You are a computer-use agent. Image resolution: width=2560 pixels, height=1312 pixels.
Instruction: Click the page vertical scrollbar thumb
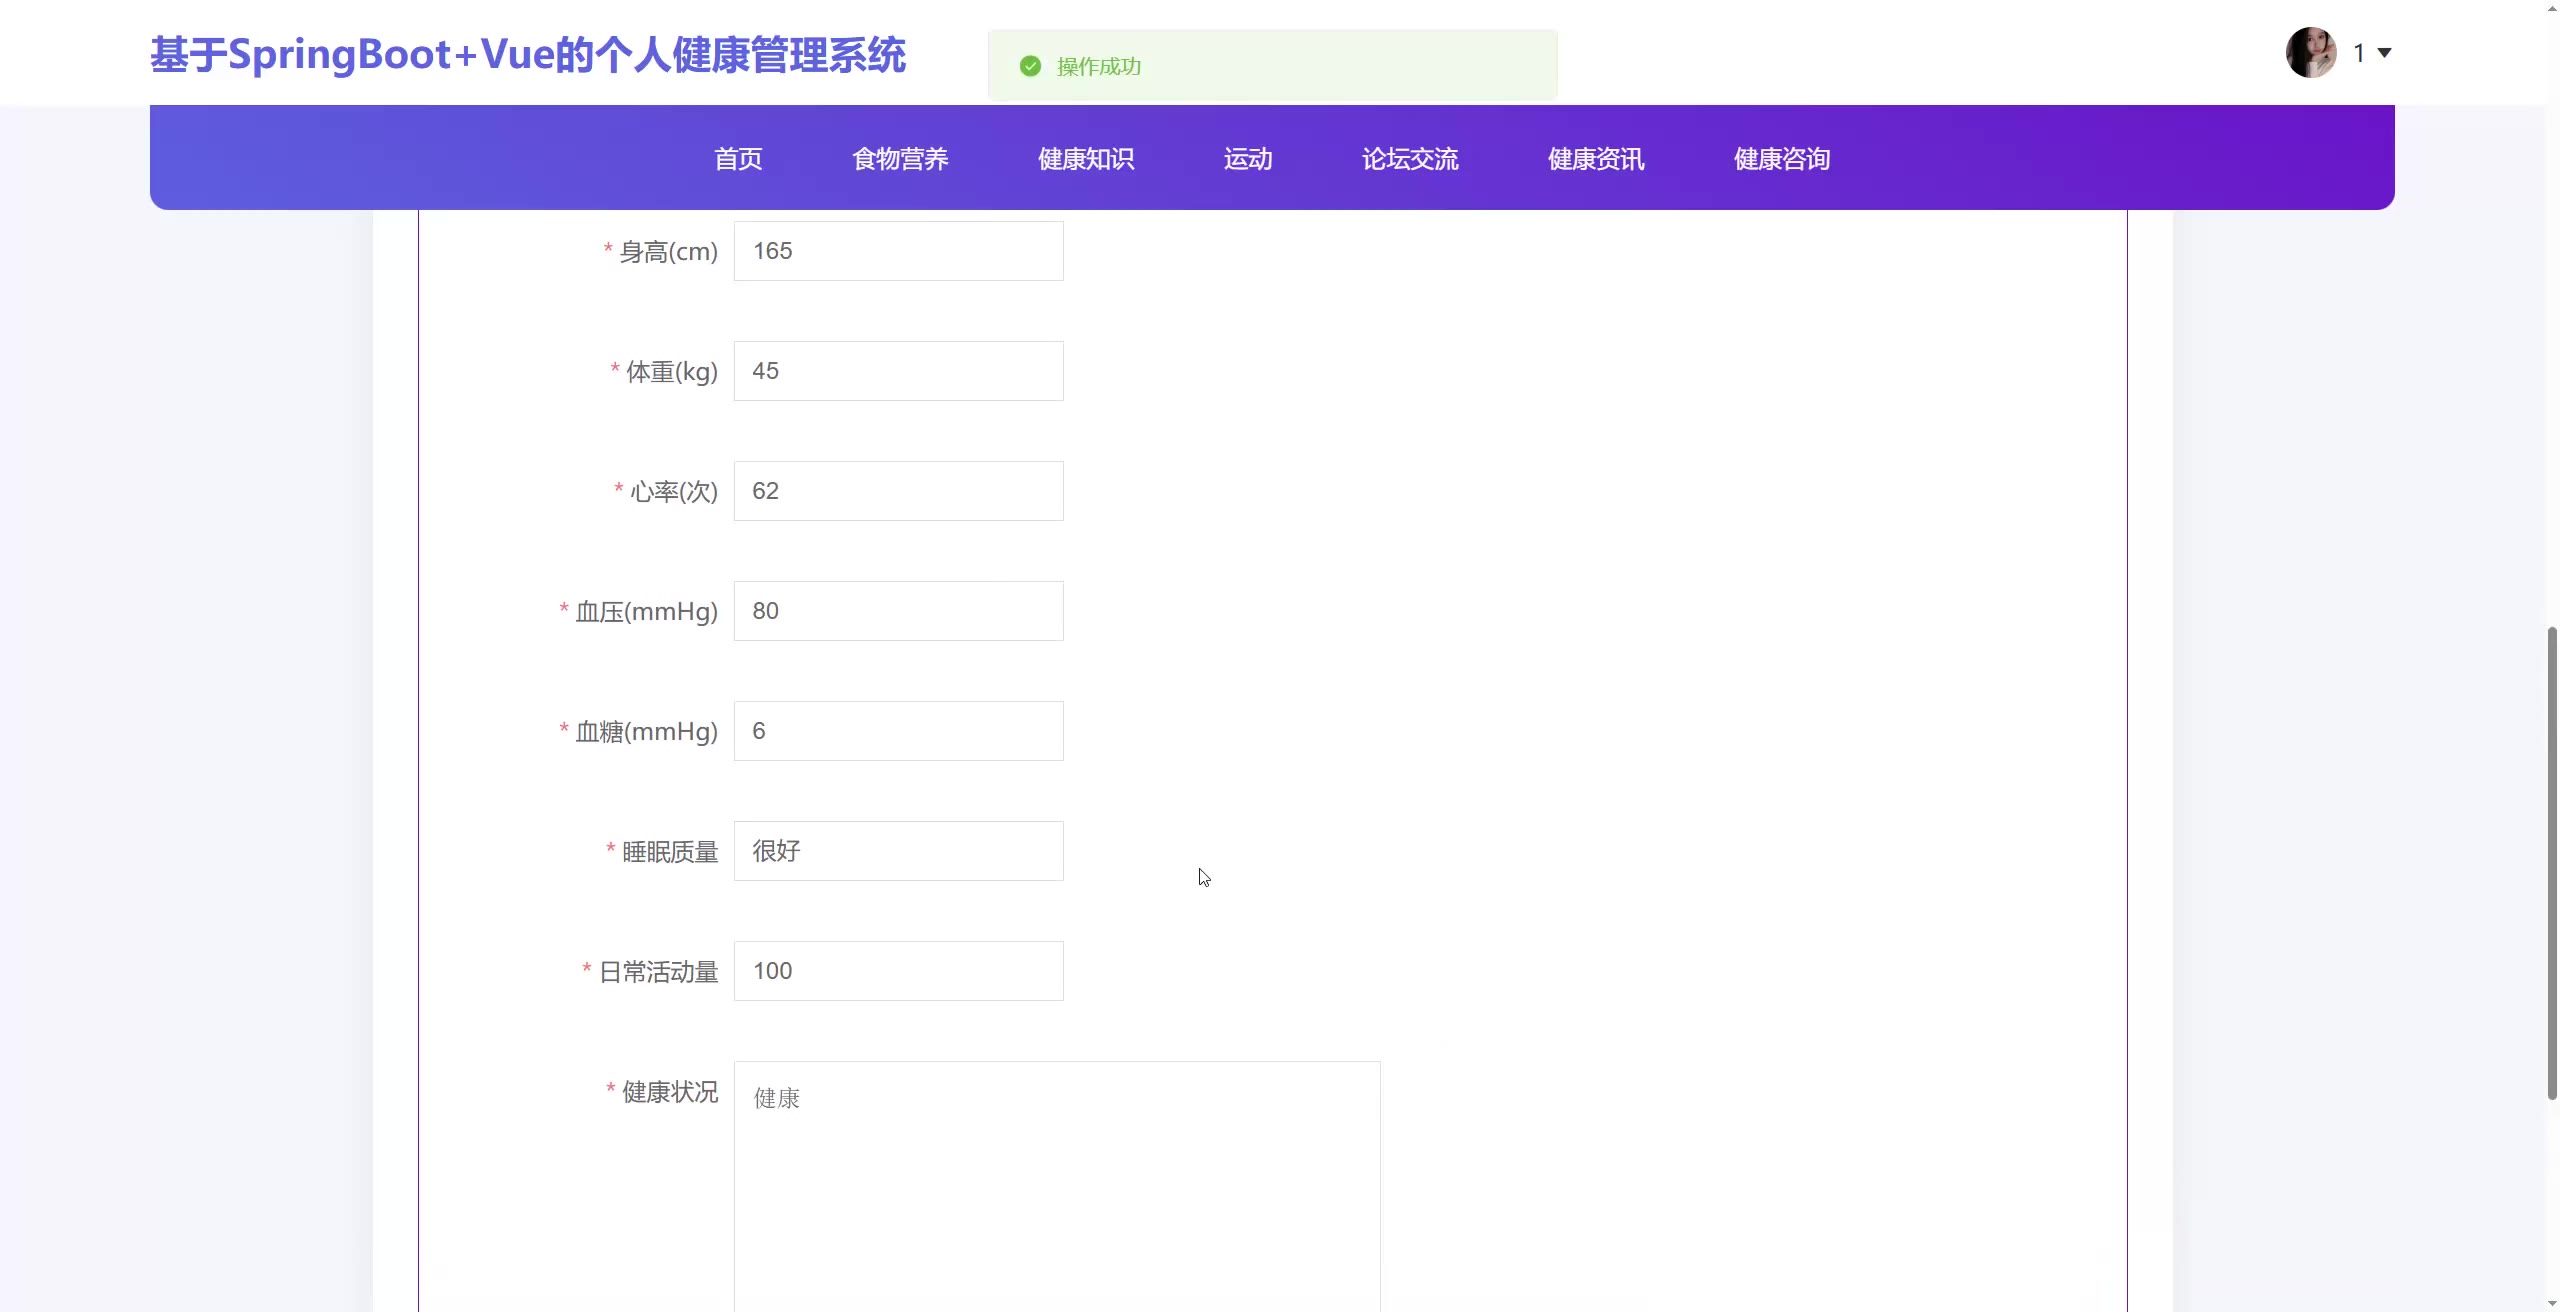[2551, 863]
